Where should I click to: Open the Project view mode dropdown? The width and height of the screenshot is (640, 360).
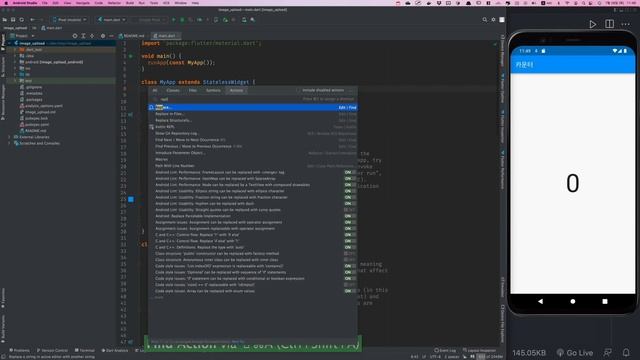click(22, 36)
